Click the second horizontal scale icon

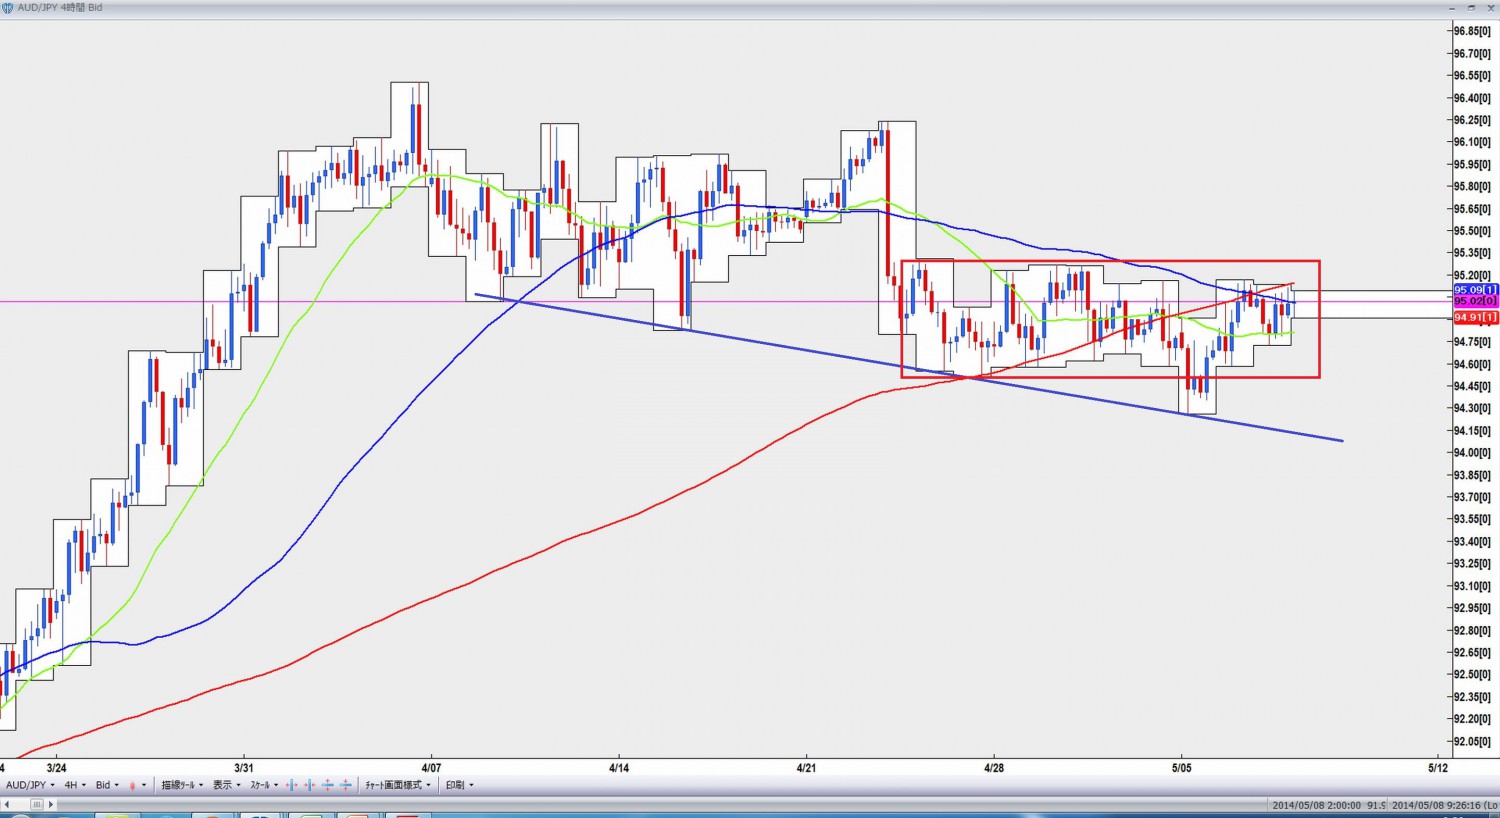[310, 786]
